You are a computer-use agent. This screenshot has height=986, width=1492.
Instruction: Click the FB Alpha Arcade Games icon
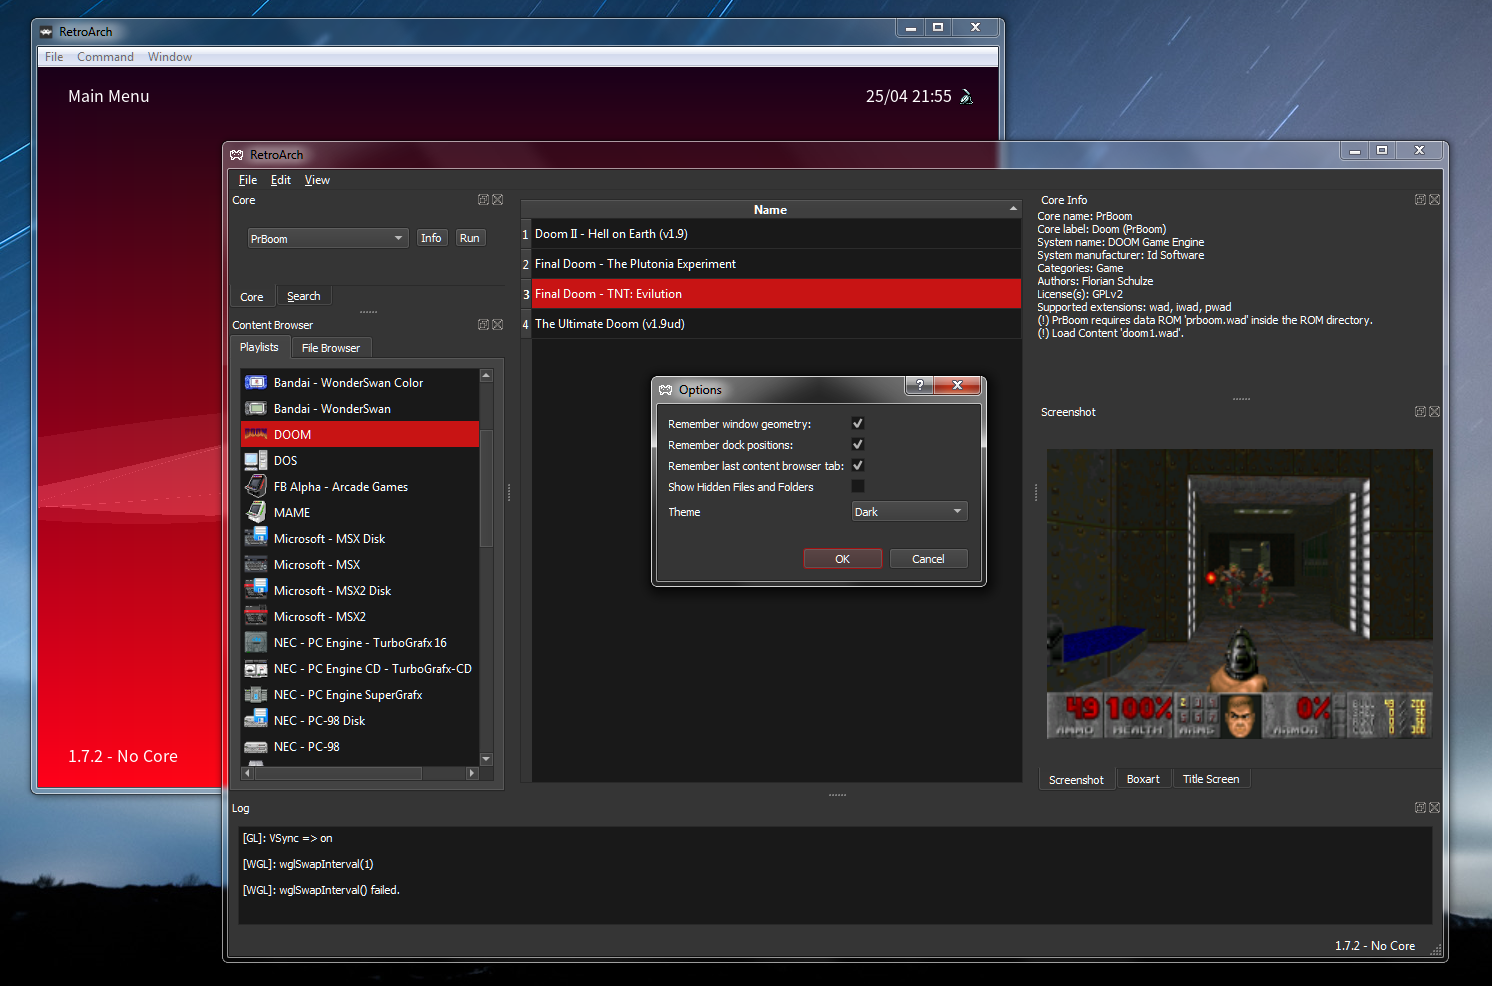(256, 486)
